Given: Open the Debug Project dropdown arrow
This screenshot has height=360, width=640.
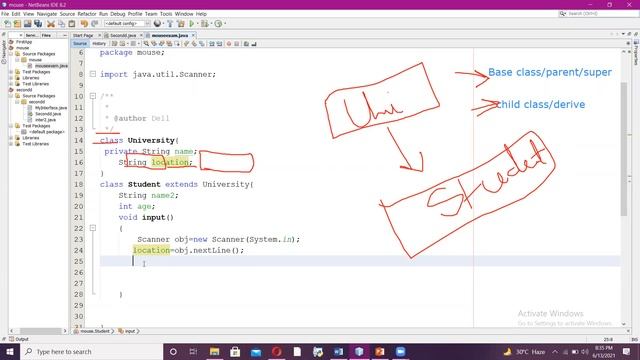Looking at the screenshot, I should click(211, 24).
